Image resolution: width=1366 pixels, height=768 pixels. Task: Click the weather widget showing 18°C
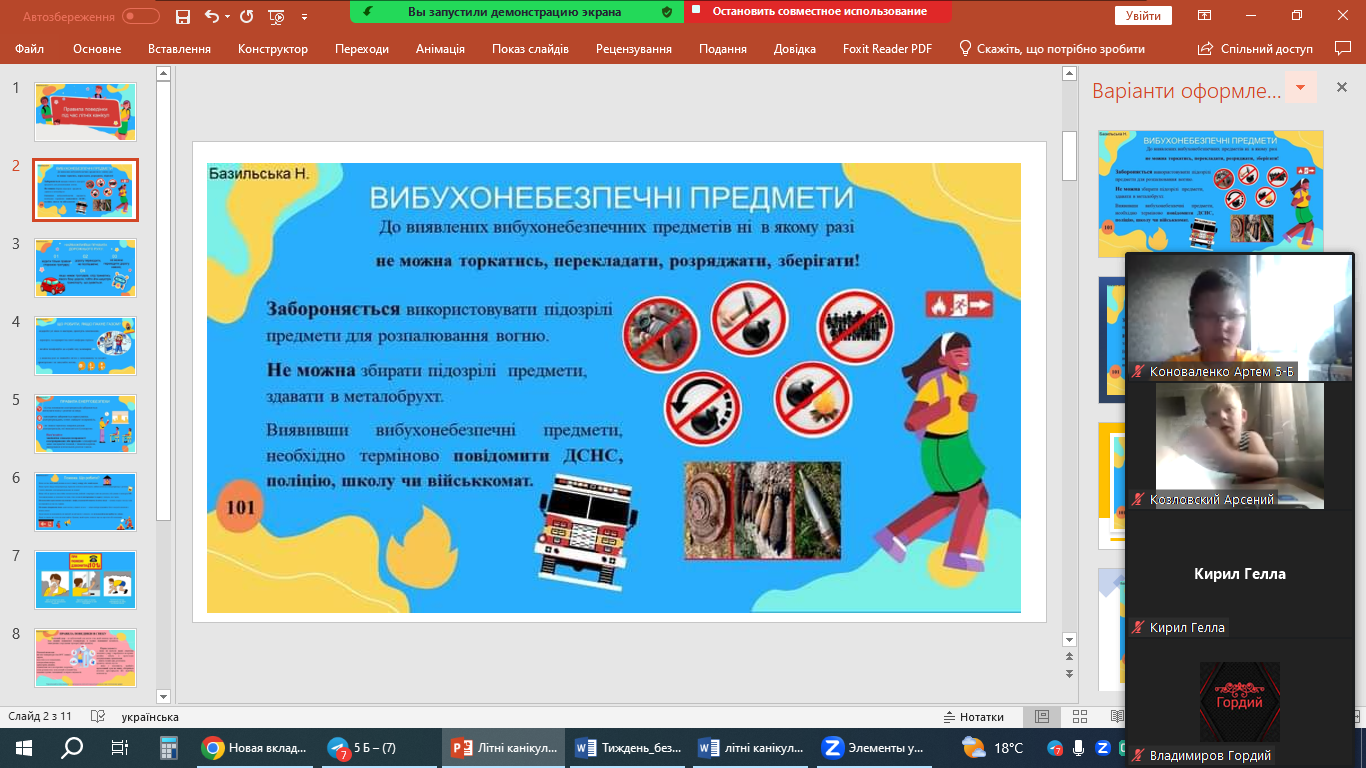(993, 747)
